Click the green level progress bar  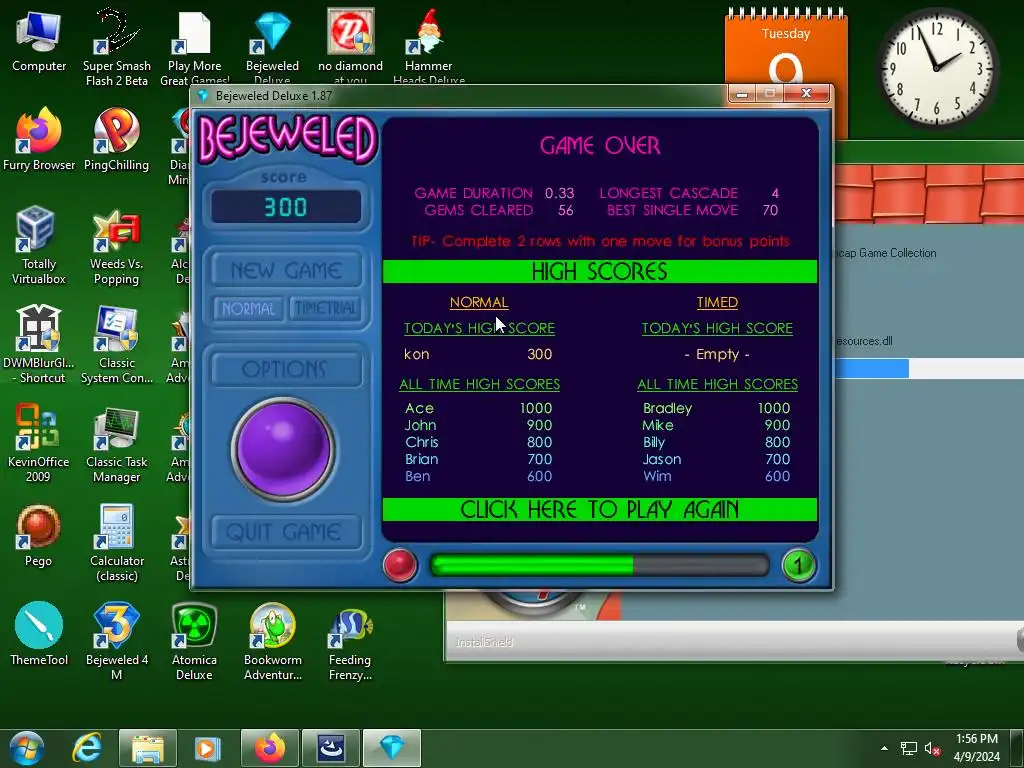[x=599, y=565]
